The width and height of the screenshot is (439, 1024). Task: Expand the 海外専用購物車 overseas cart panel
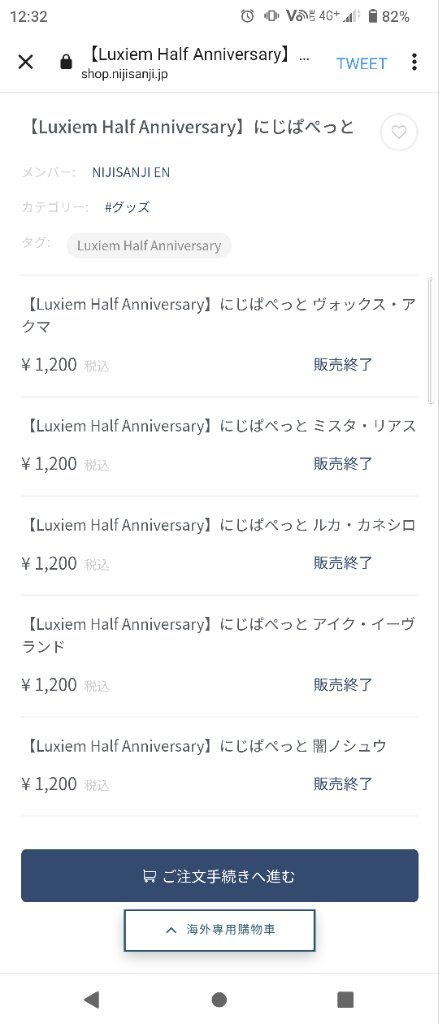[220, 930]
